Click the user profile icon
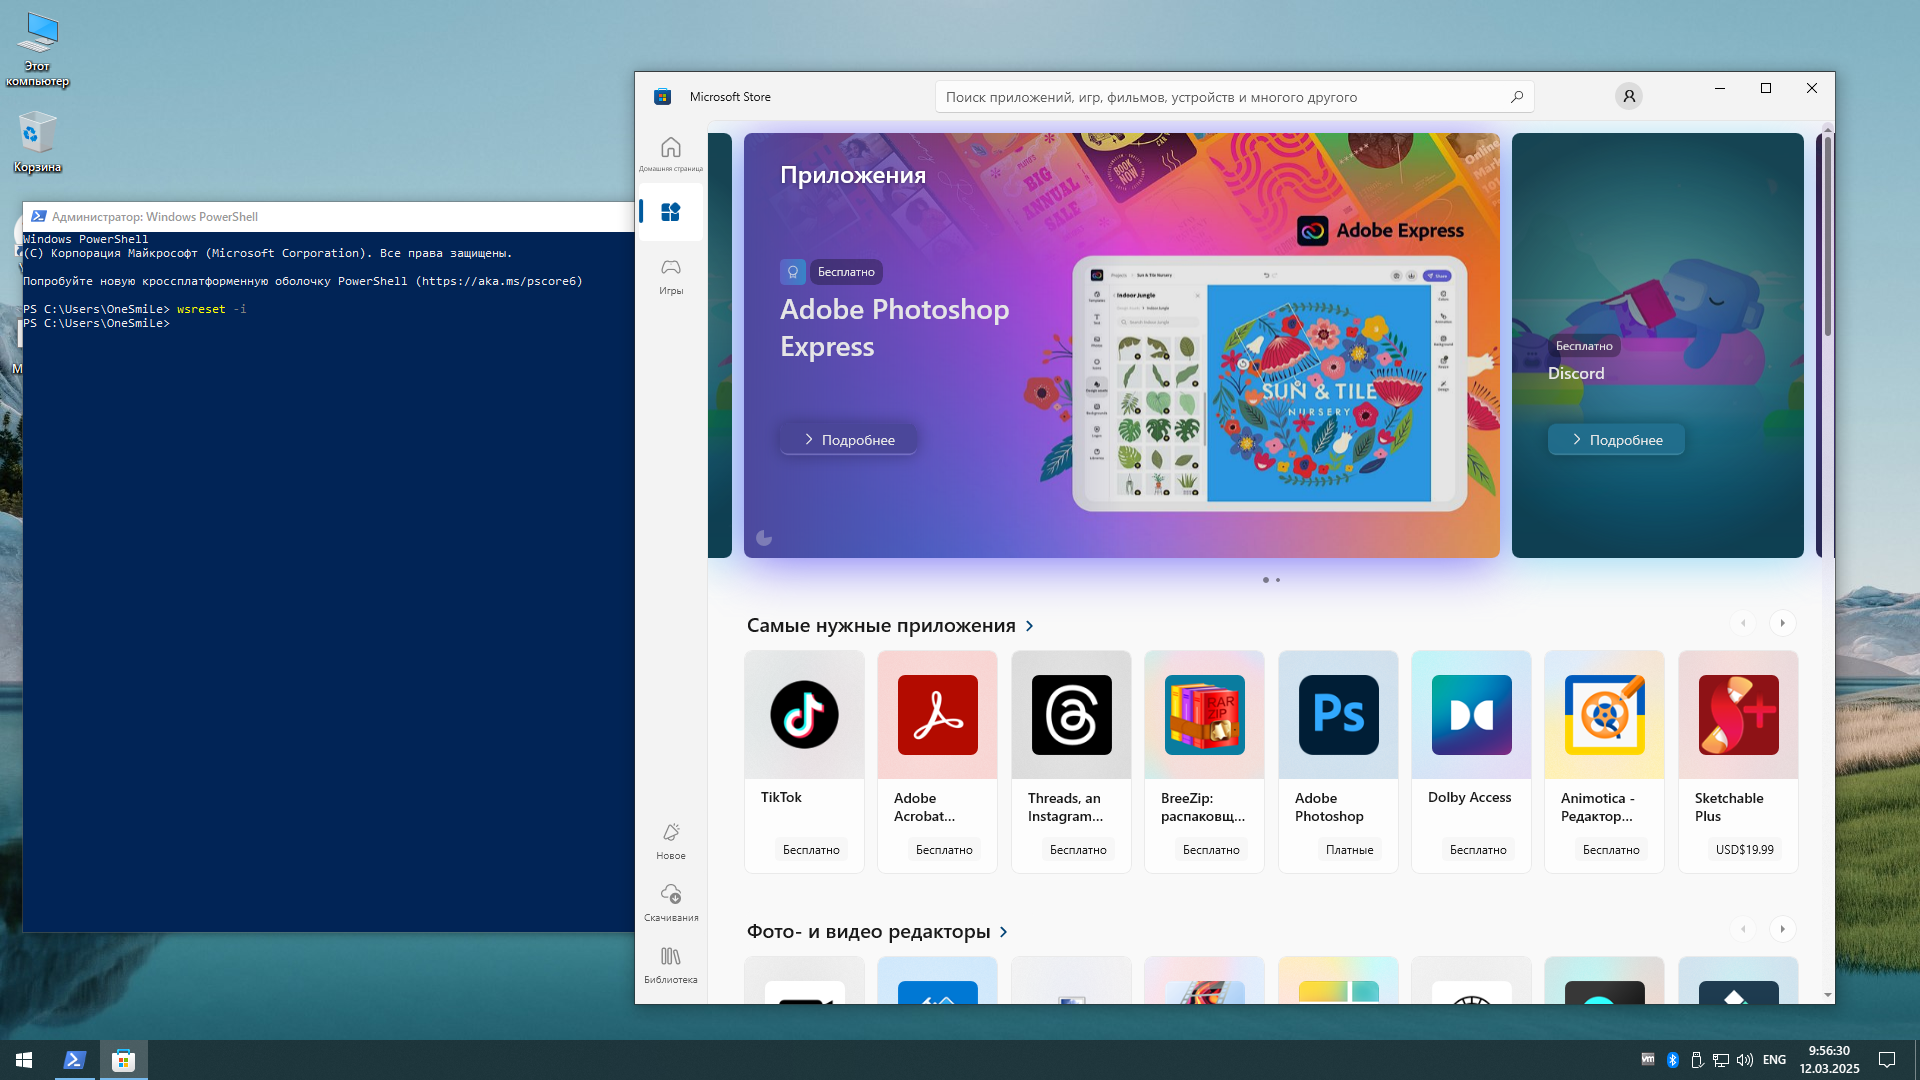Screen dimensions: 1920x1080 coord(1628,96)
